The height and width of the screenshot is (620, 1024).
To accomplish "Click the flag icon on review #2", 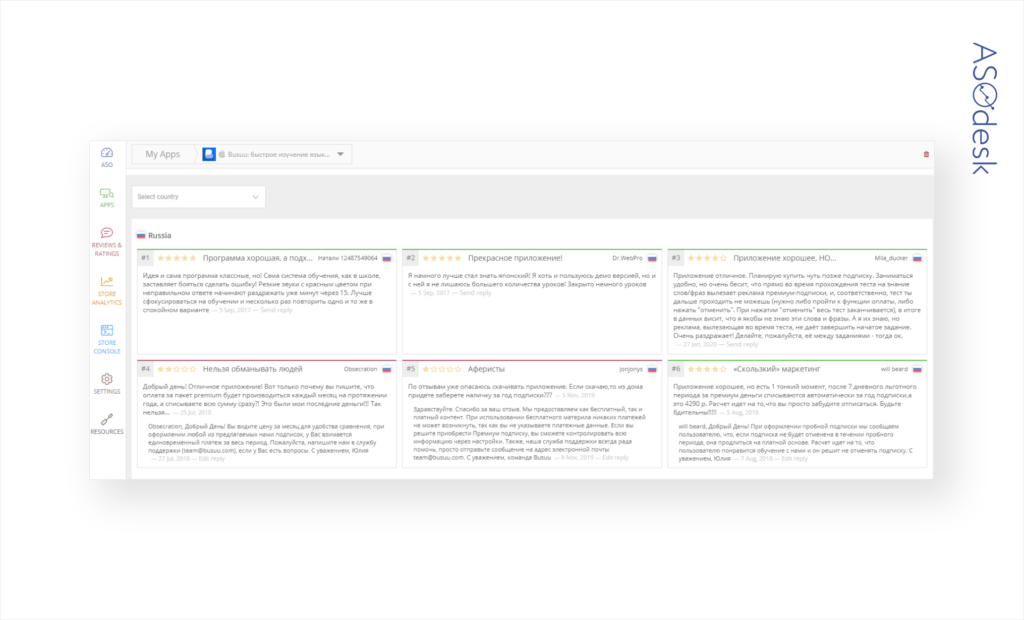I will tap(652, 258).
